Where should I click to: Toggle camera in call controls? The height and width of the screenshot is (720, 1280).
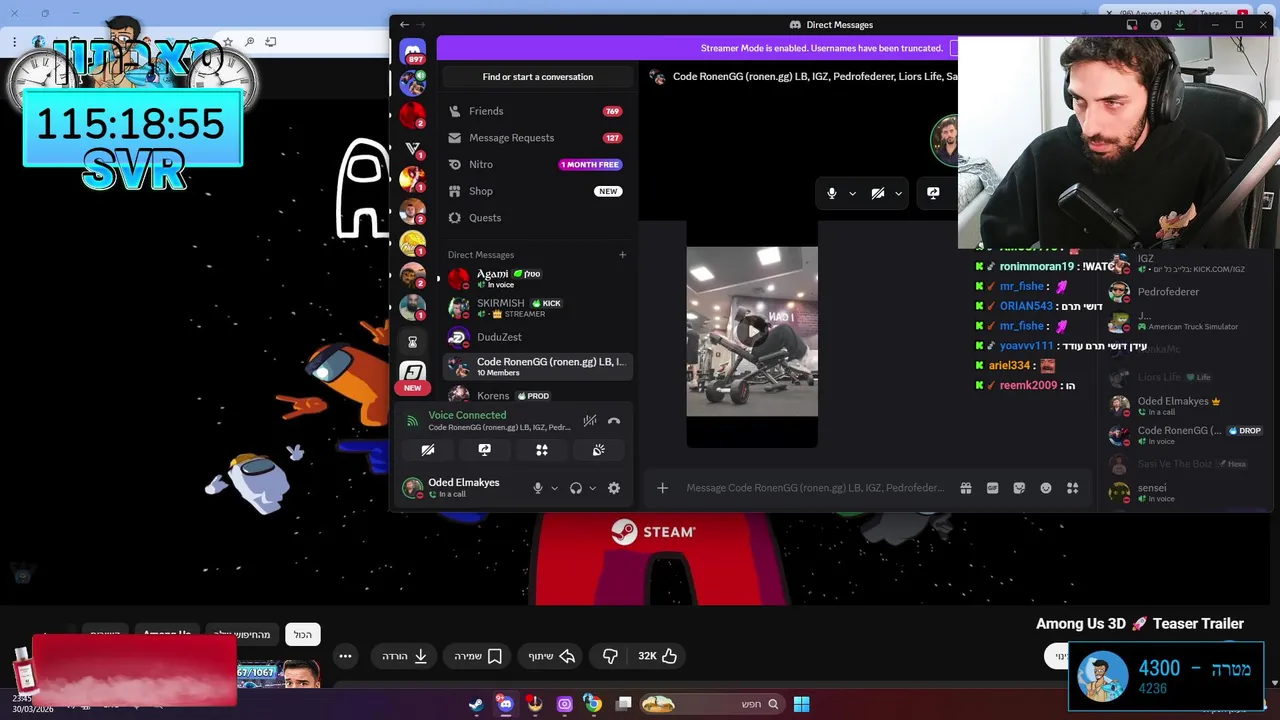tap(878, 193)
